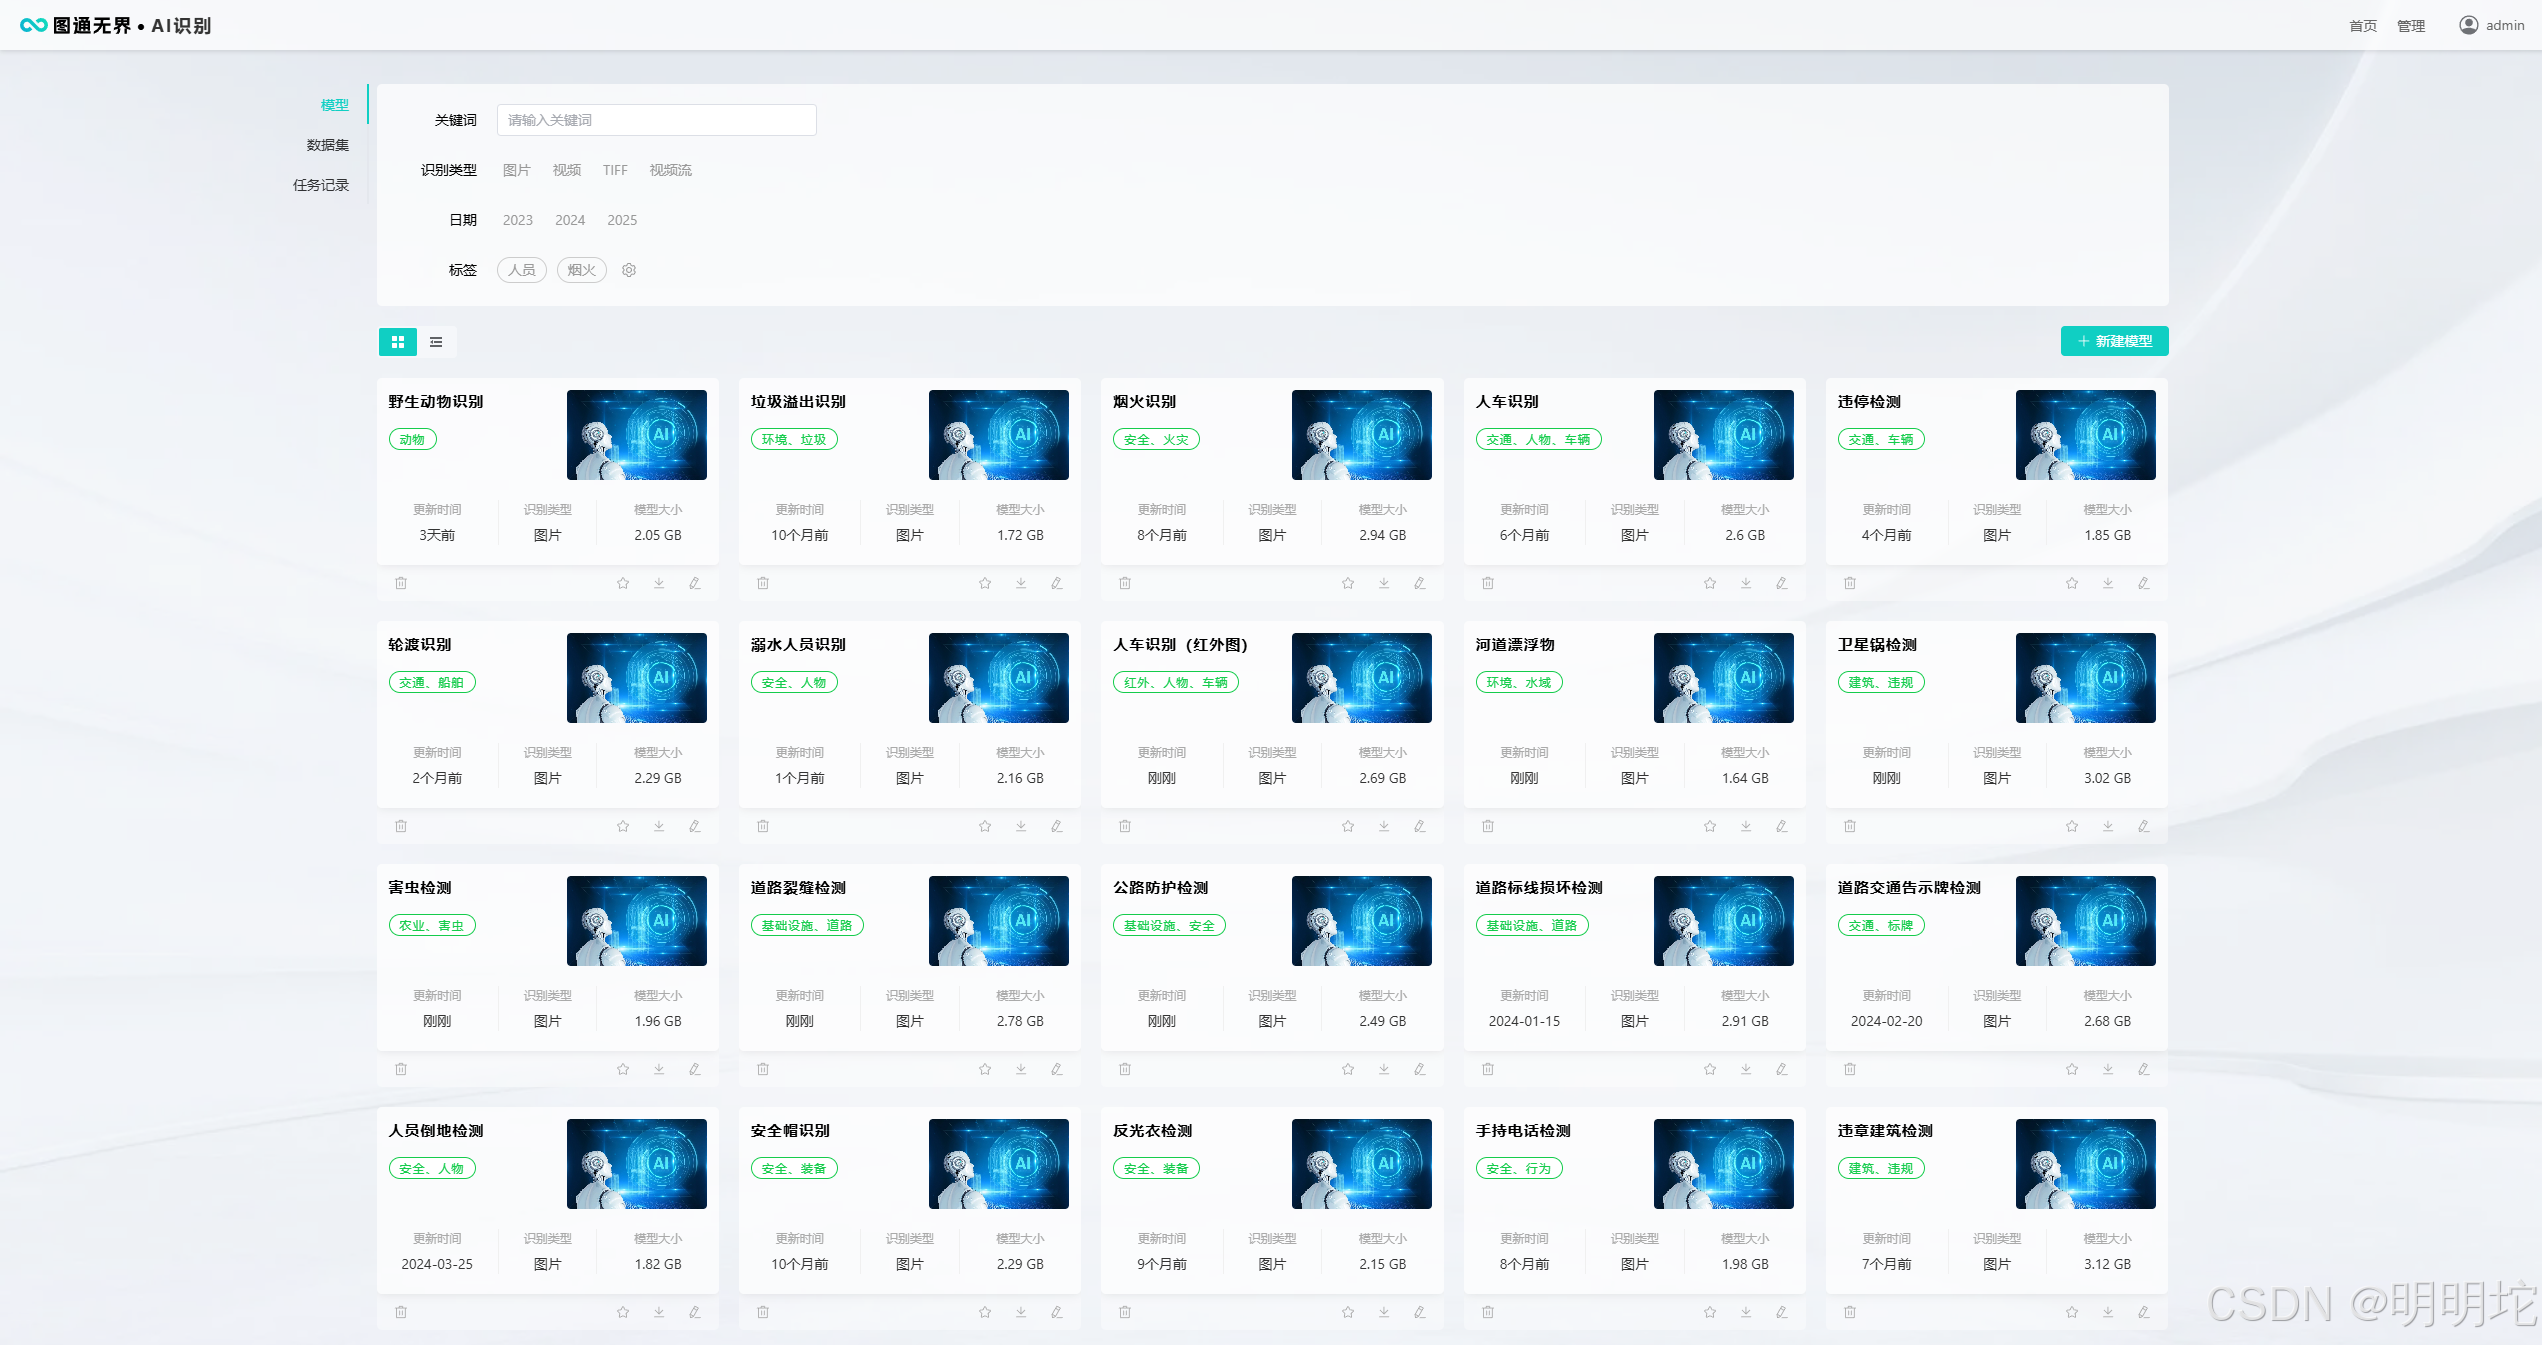Open the admin user menu
2542x1345 pixels.
(x=2492, y=25)
